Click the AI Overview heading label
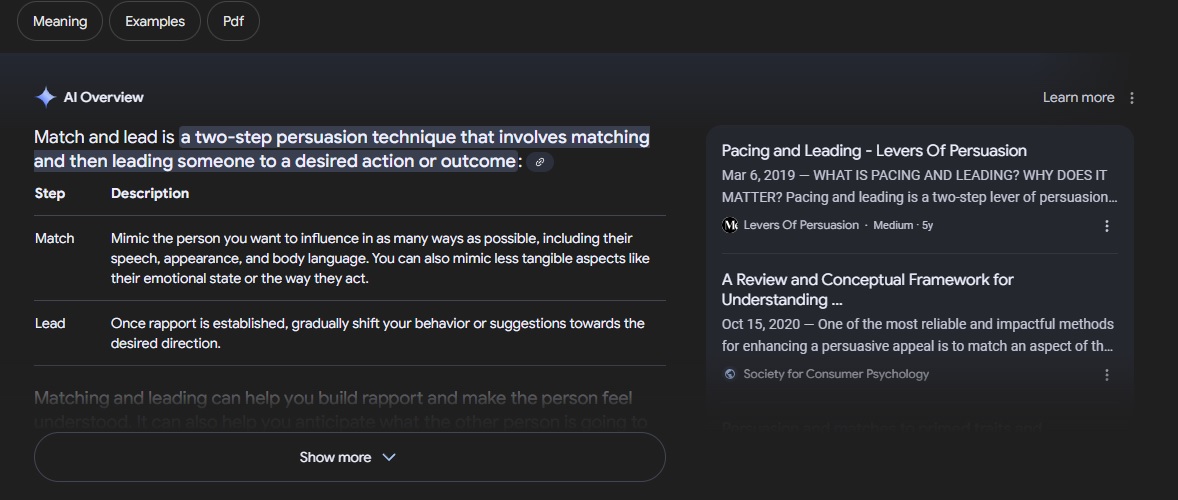The width and height of the screenshot is (1178, 500). click(x=103, y=97)
